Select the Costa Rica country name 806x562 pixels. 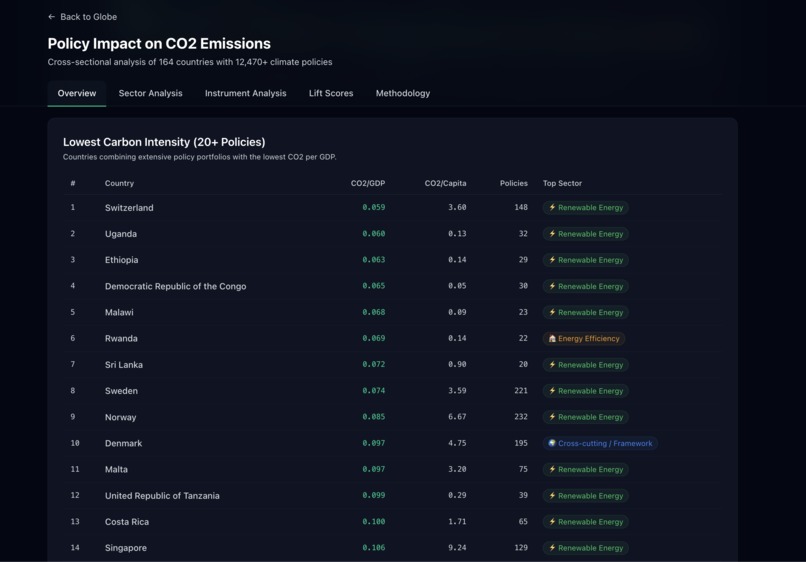(x=127, y=522)
